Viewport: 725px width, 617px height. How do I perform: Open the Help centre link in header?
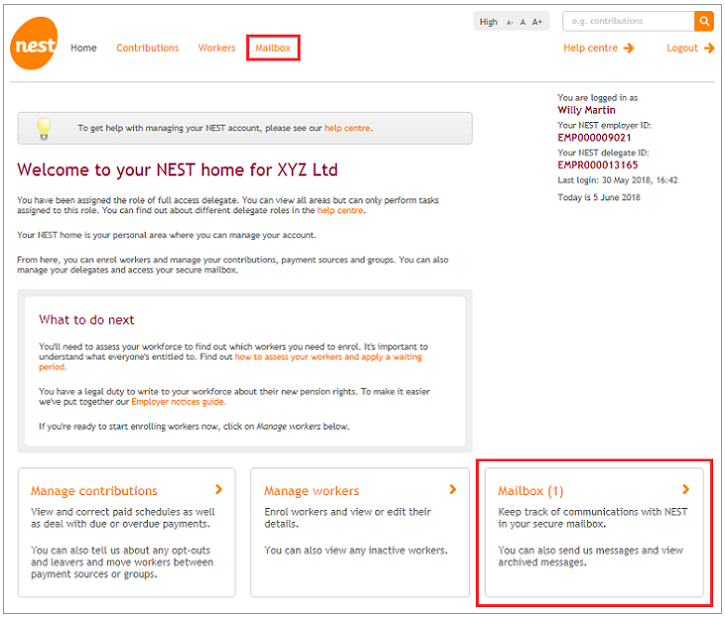[x=590, y=48]
